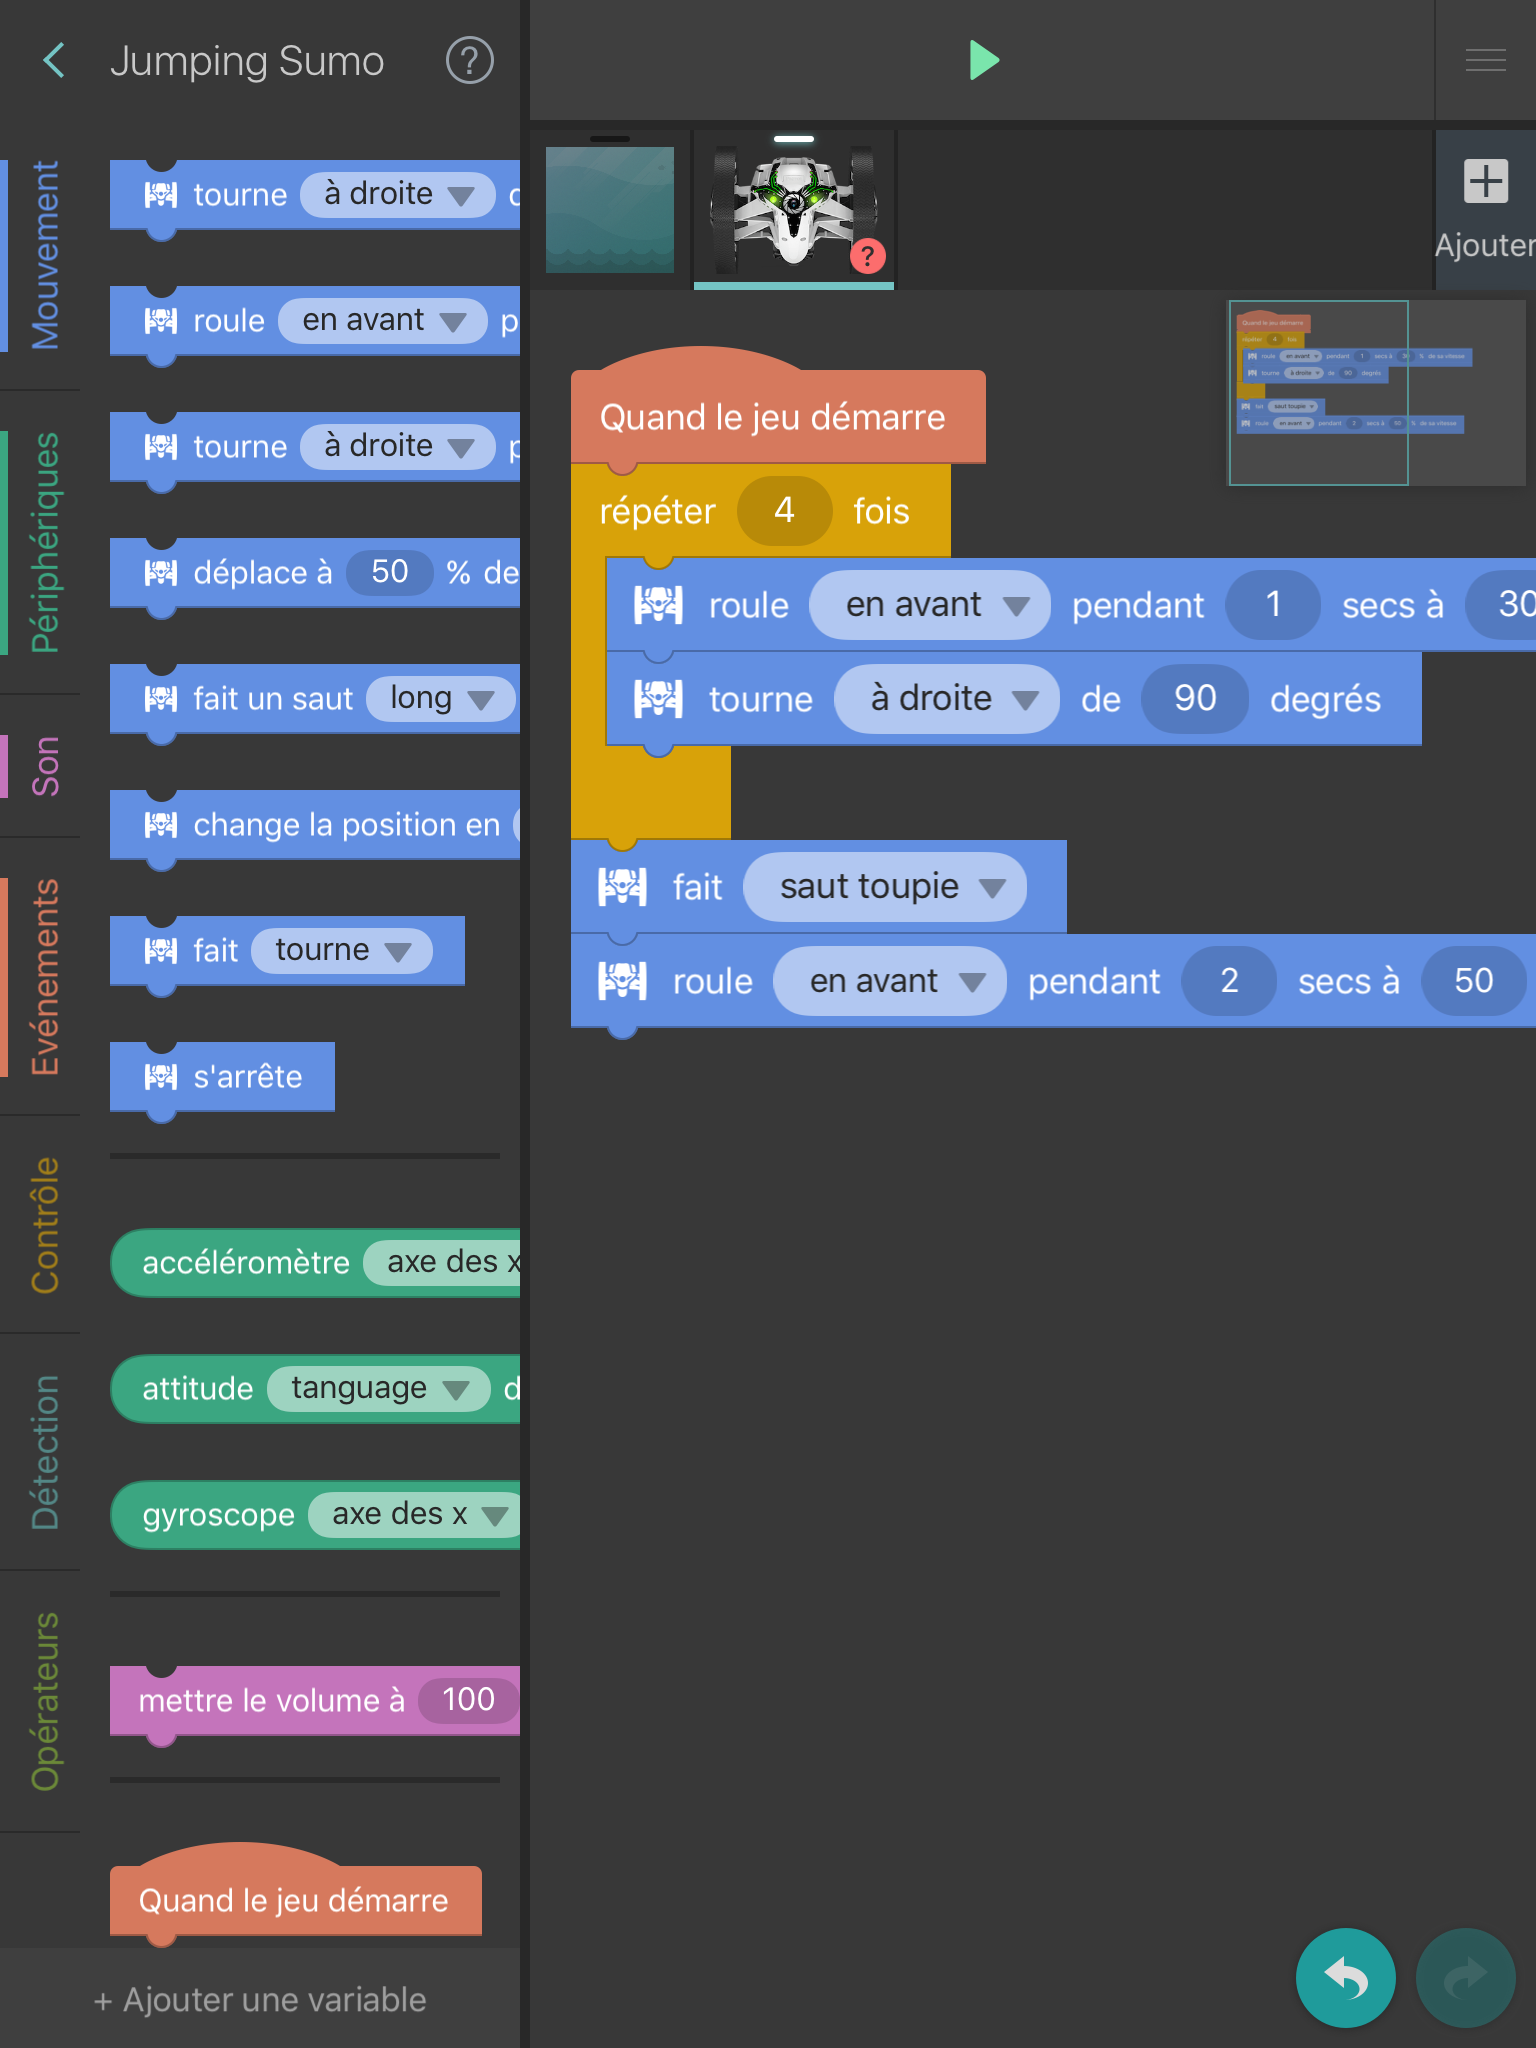Edit the 90 degrees value field

[1195, 699]
